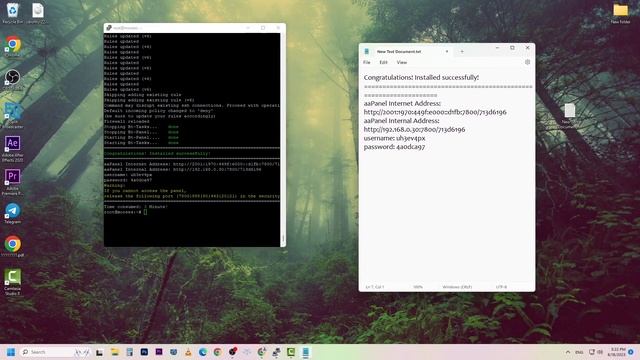Click the taskbar Search box
The height and width of the screenshot is (360, 640).
55,352
